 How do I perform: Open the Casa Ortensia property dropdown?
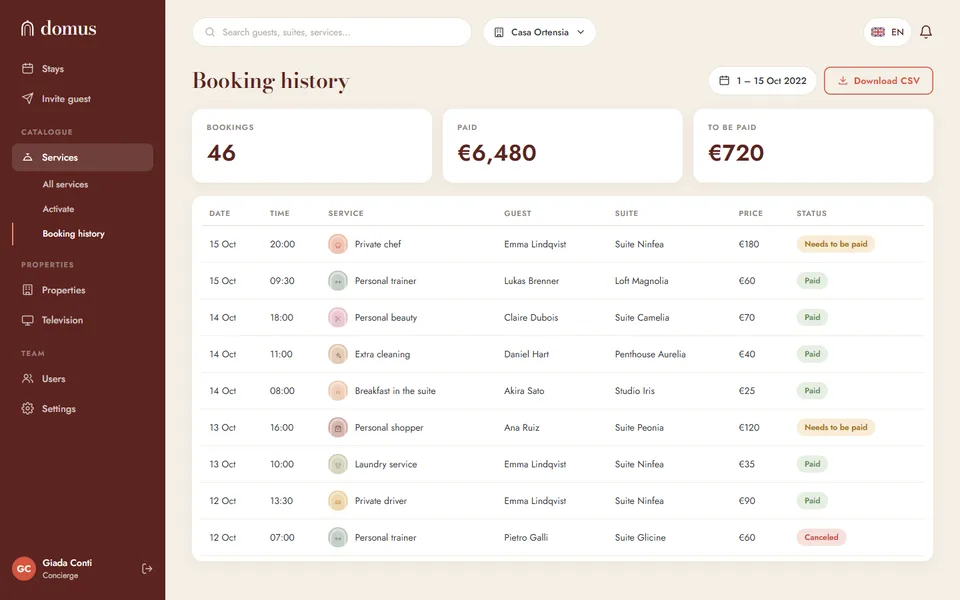point(539,32)
